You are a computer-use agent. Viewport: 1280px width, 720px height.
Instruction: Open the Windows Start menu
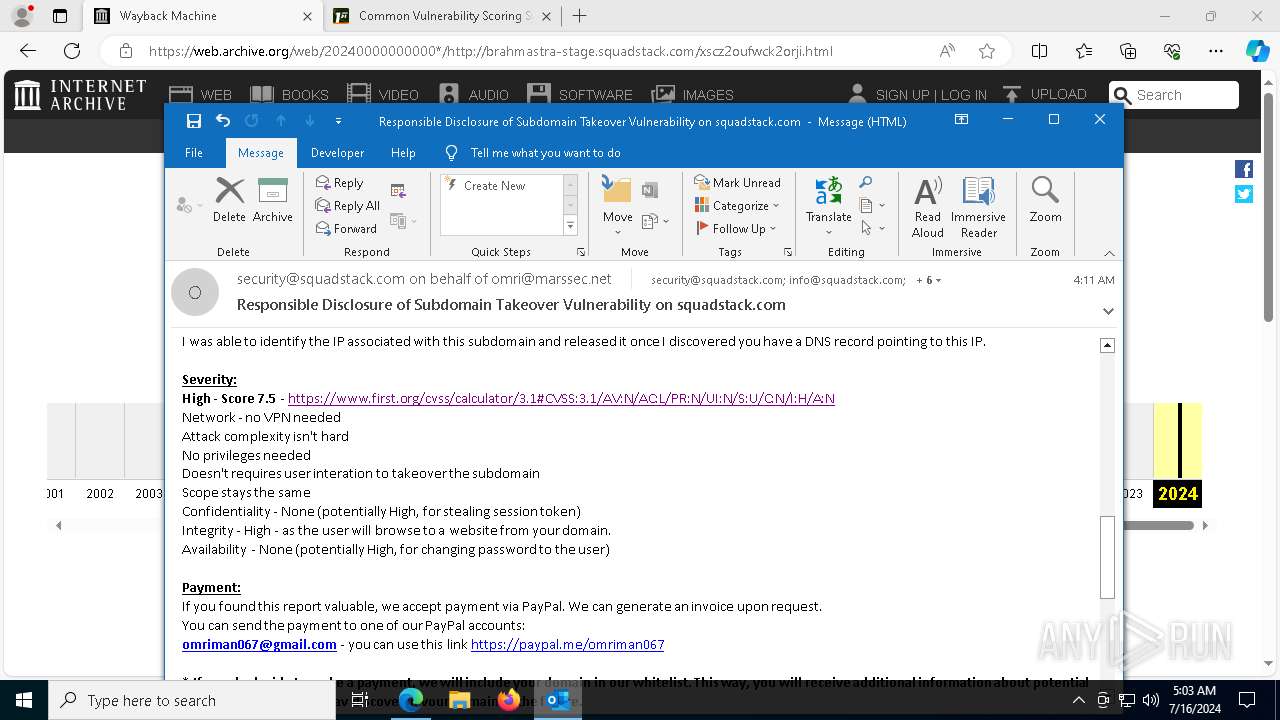point(24,700)
